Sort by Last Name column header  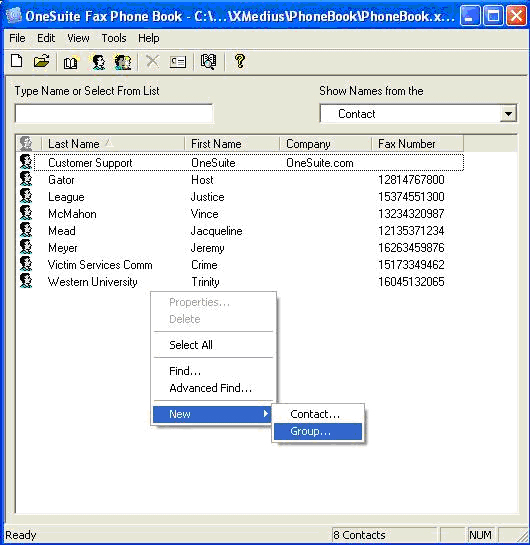(x=113, y=143)
